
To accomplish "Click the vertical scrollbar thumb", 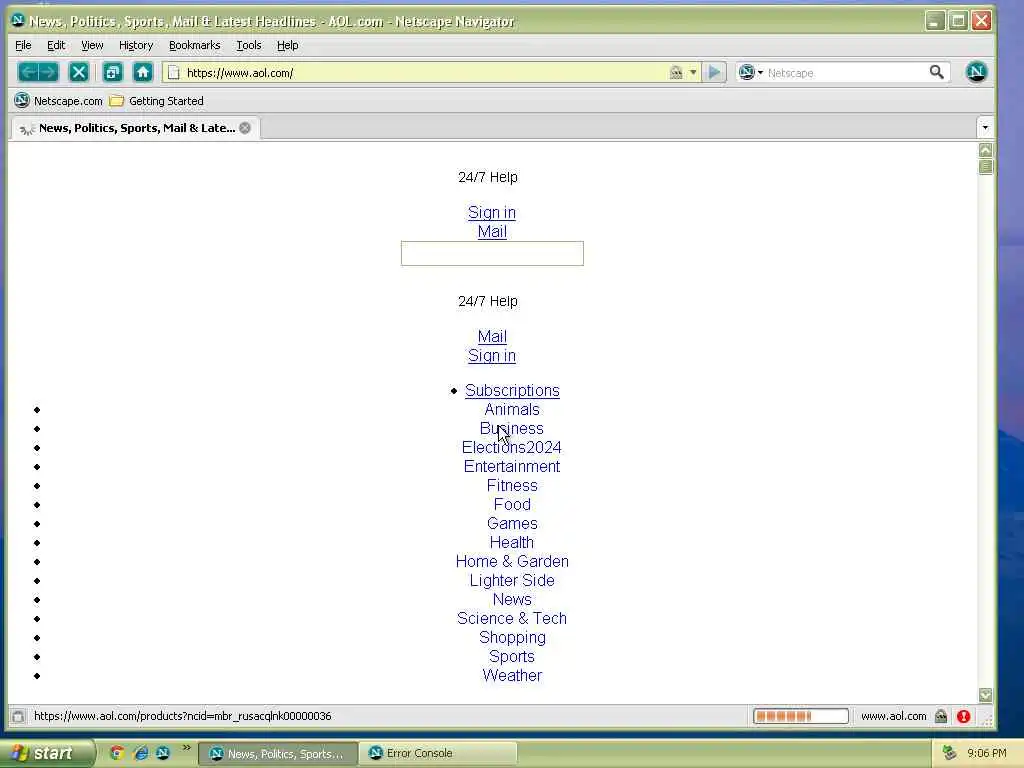I will click(985, 167).
